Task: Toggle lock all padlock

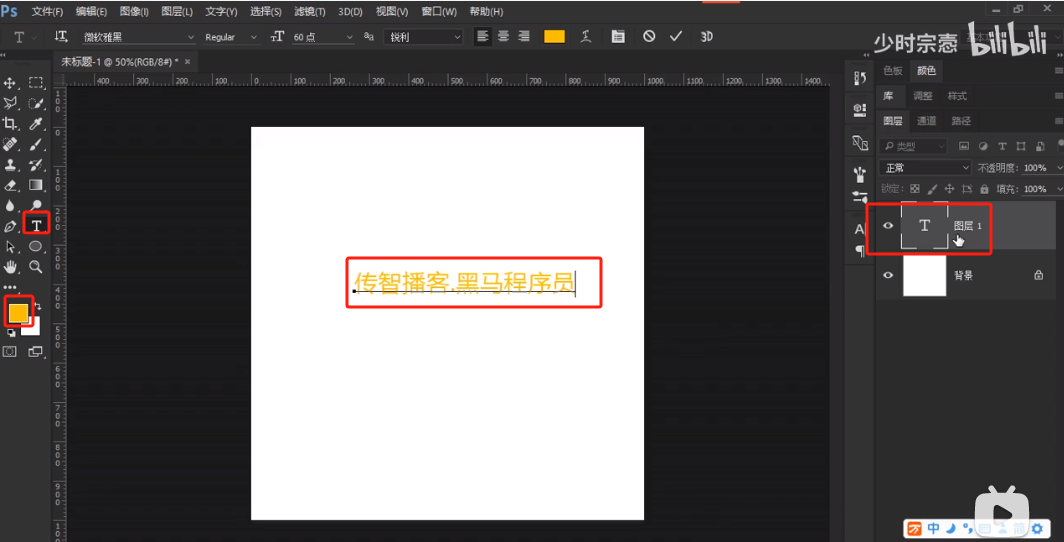Action: tap(984, 189)
